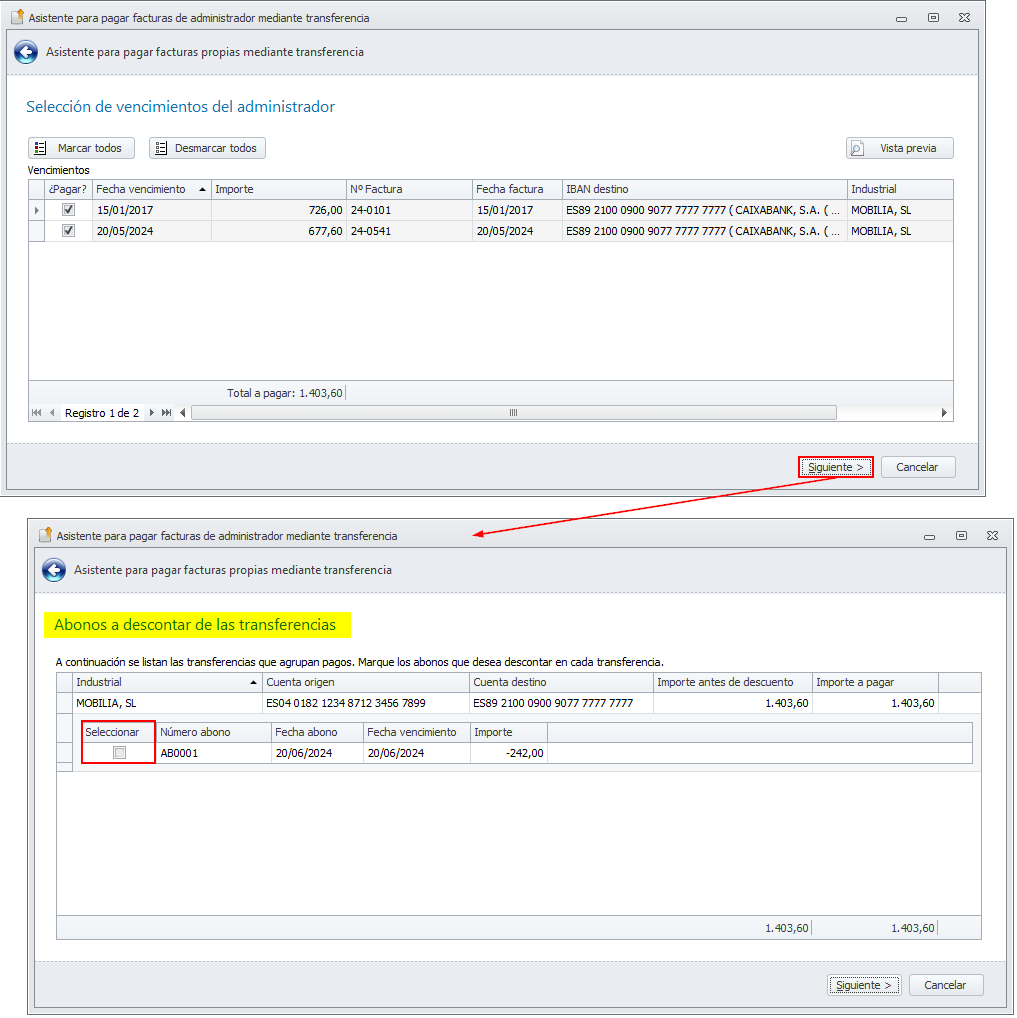Sort by the Industrial column in the Abonos grid
The height and width of the screenshot is (1018, 1017).
tap(167, 682)
